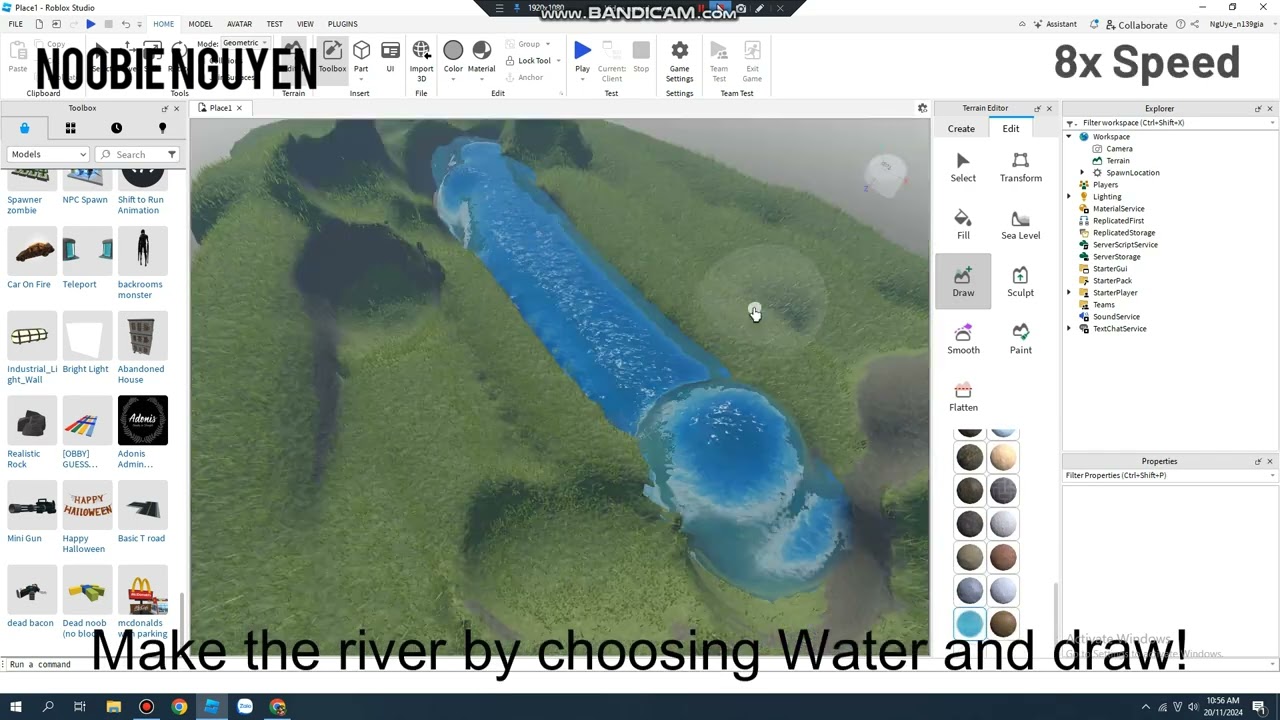Open File Explorer from taskbar
The height and width of the screenshot is (720, 1280).
click(114, 707)
